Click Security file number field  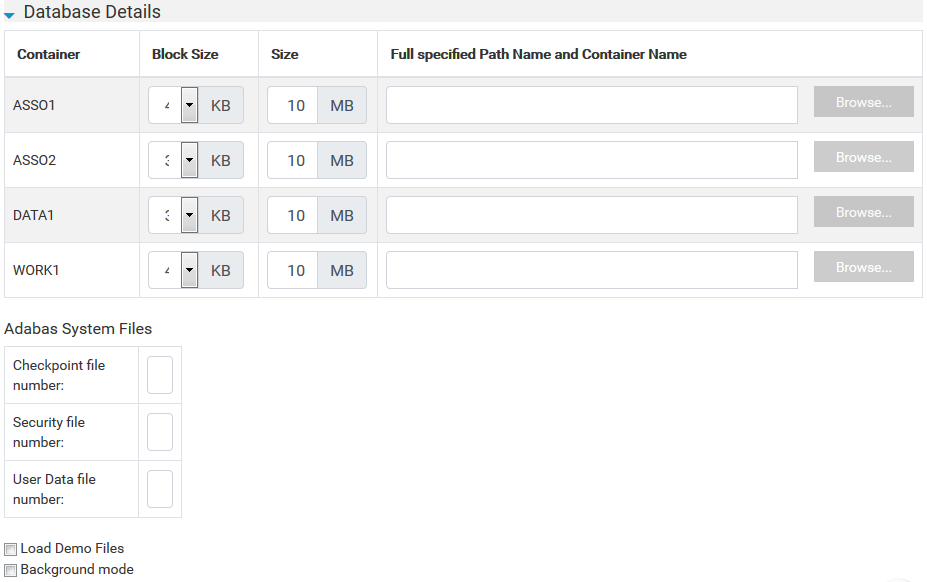point(160,432)
